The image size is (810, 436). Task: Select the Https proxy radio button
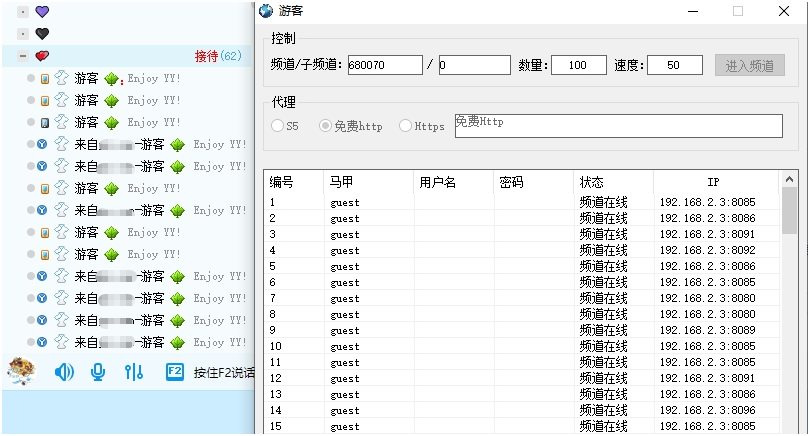[x=405, y=126]
